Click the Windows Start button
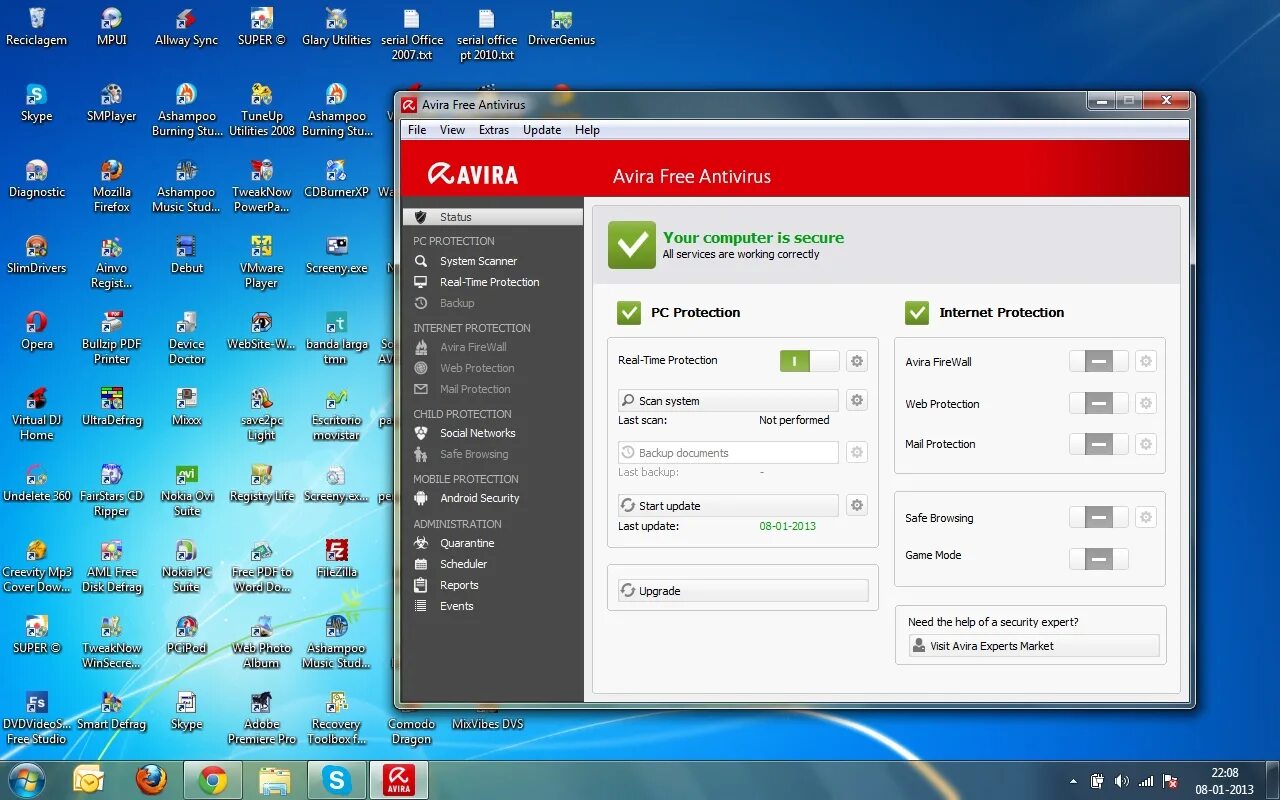This screenshot has width=1280, height=800. point(26,780)
